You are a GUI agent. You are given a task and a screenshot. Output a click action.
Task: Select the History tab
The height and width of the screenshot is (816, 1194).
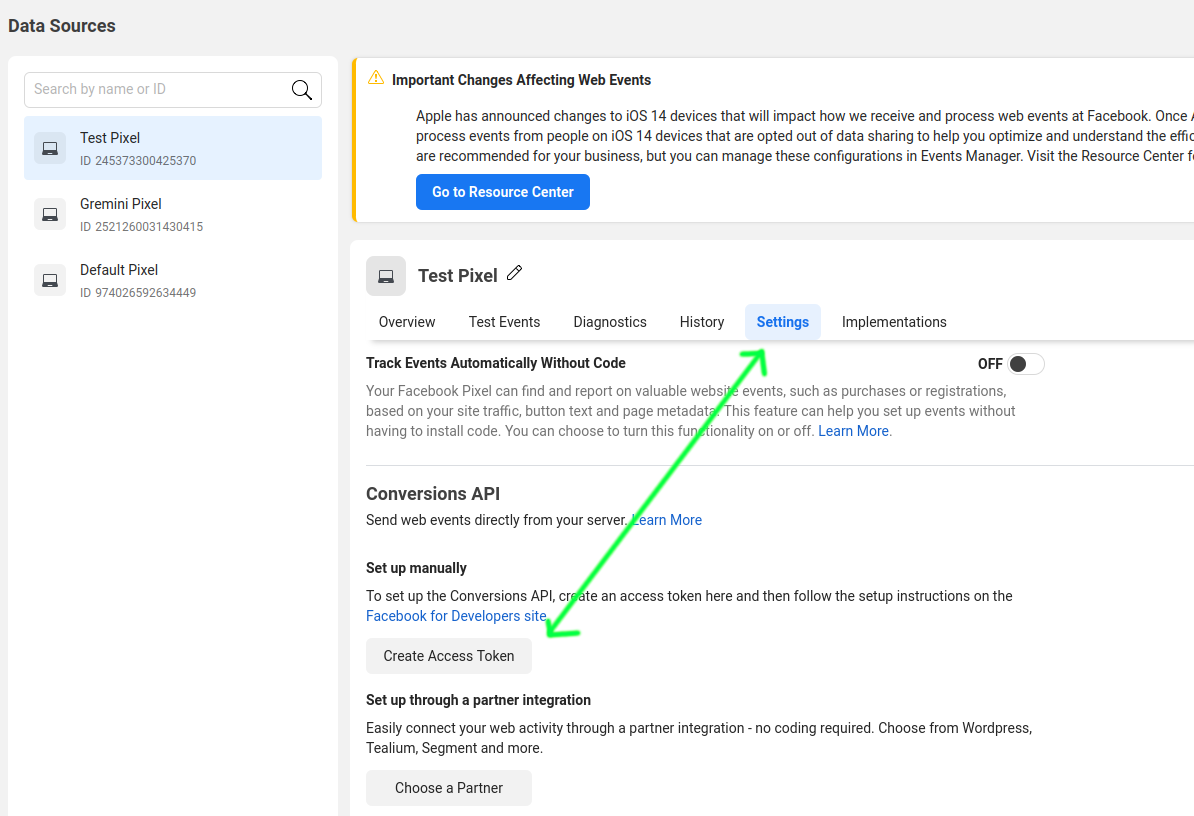[x=701, y=322]
